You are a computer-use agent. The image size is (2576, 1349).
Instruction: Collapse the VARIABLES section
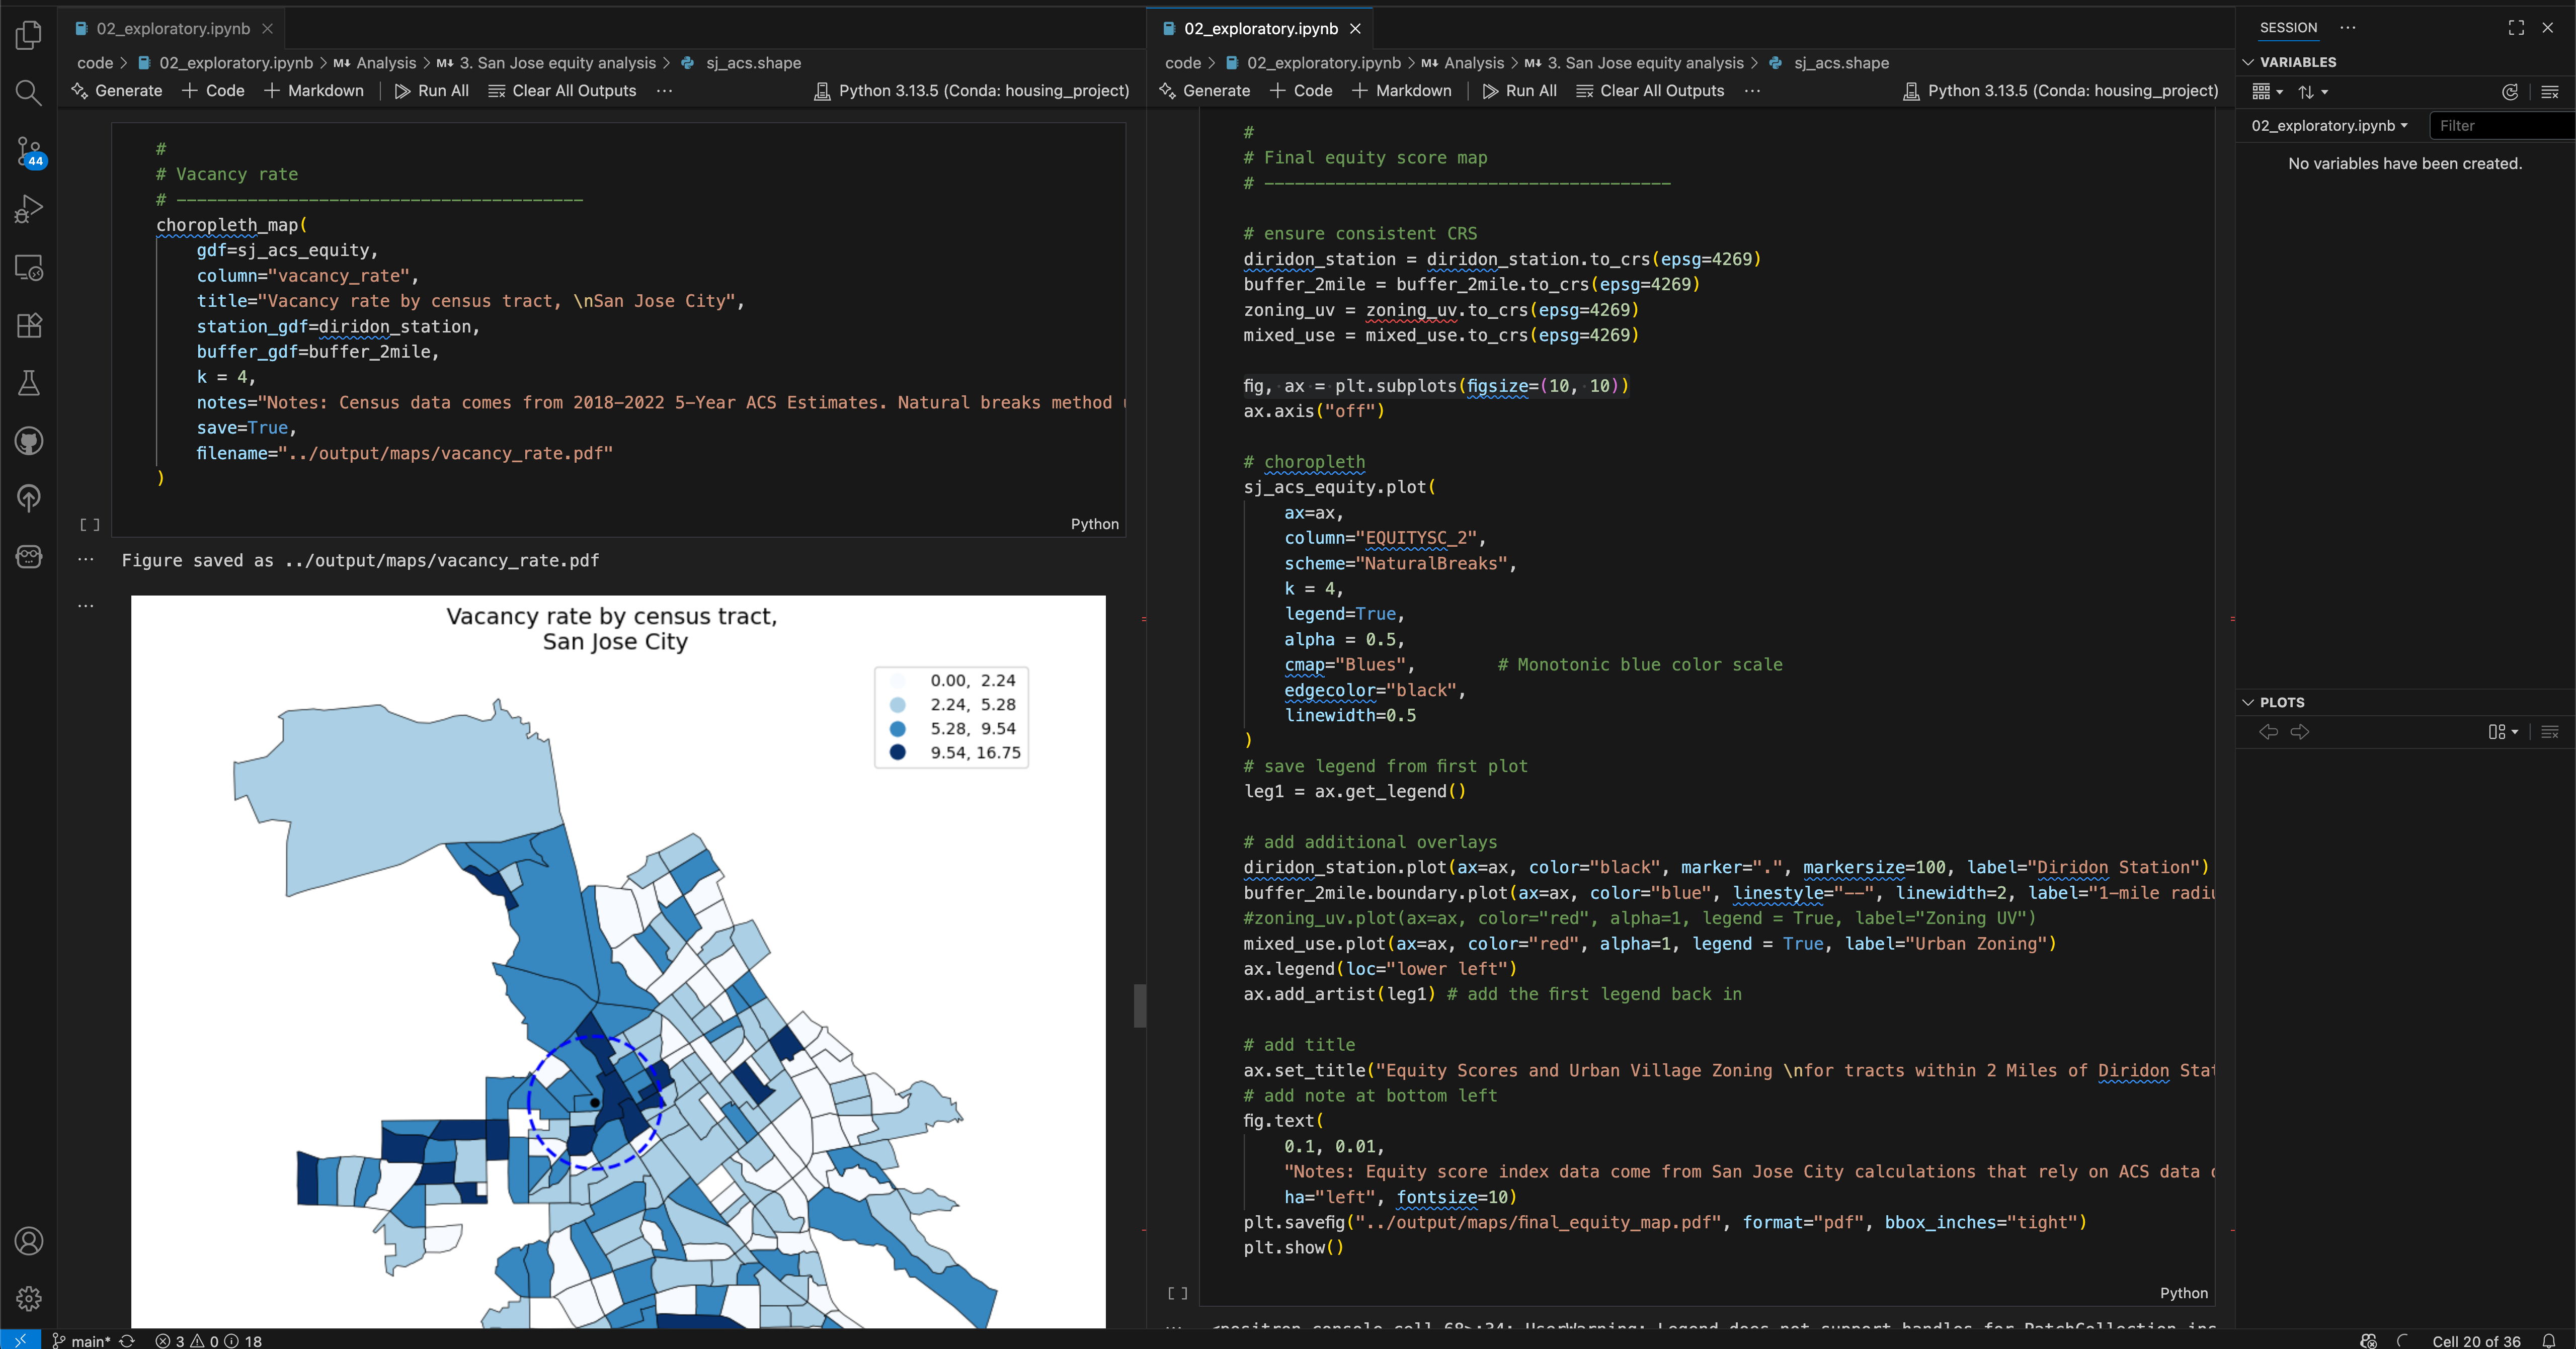pos(2249,62)
